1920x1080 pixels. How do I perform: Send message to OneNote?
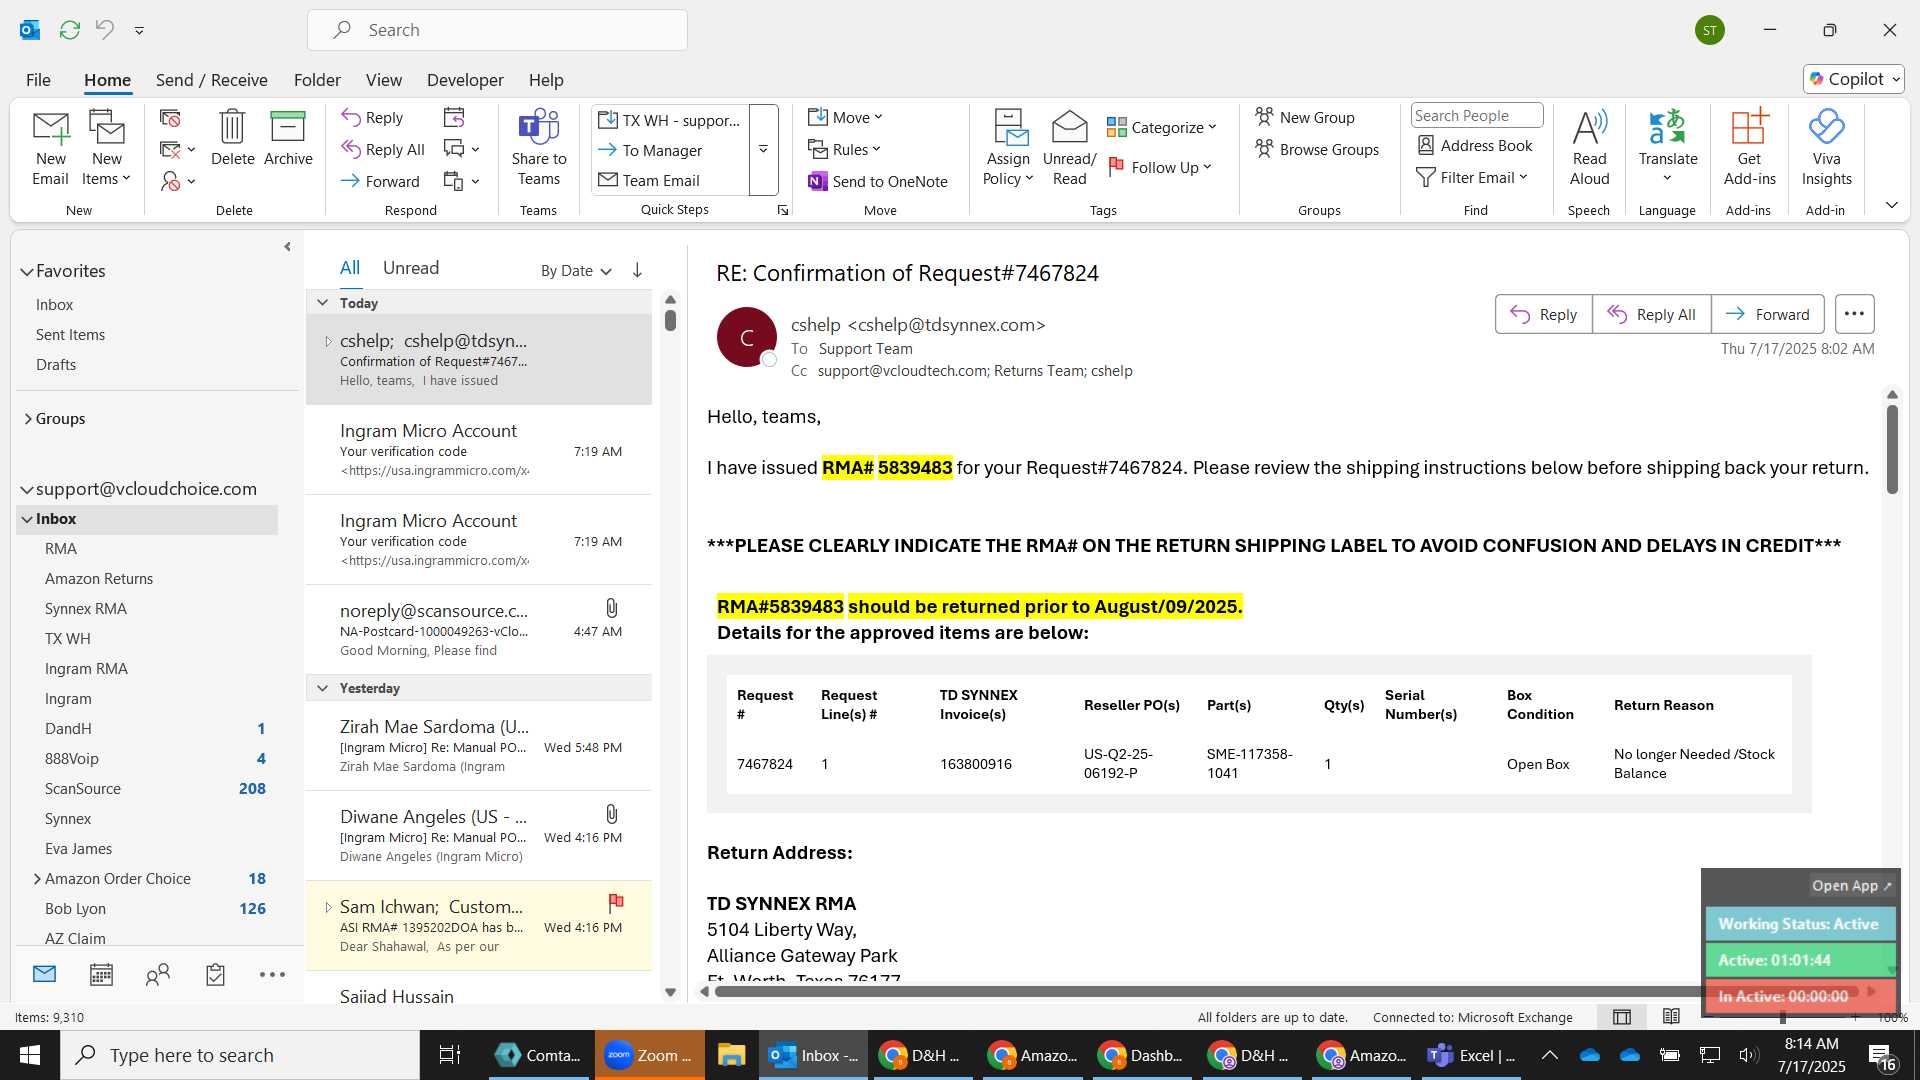(878, 181)
